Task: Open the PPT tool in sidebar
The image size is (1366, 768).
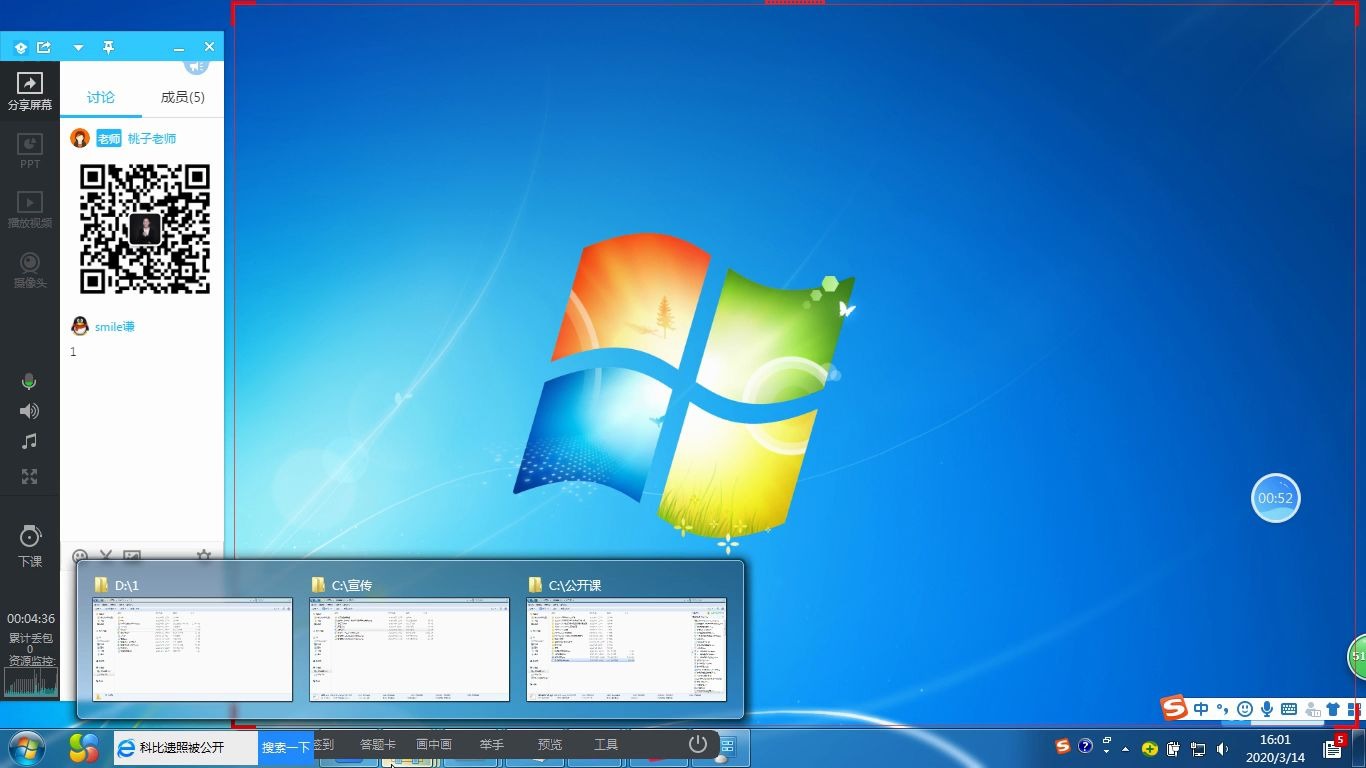Action: click(30, 151)
